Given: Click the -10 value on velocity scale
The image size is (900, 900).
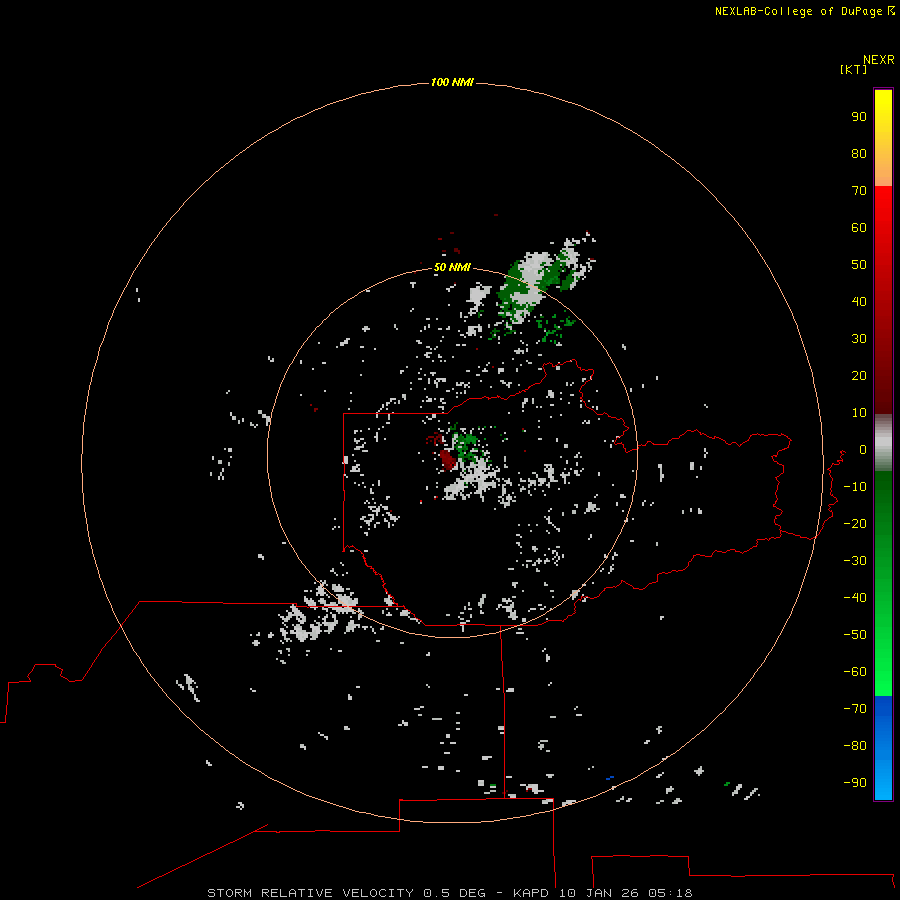Looking at the screenshot, I should coord(855,487).
